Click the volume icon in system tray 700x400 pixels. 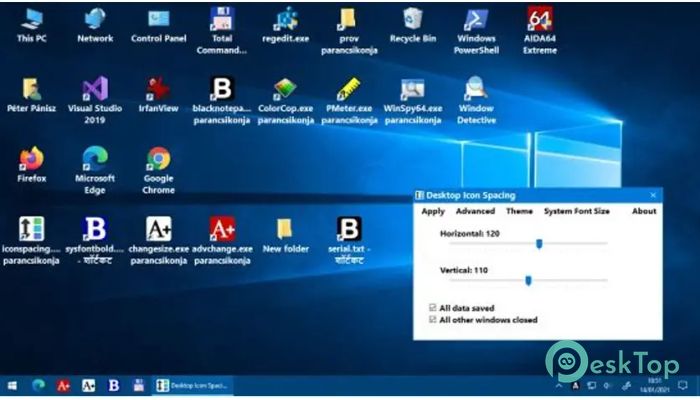[x=608, y=385]
